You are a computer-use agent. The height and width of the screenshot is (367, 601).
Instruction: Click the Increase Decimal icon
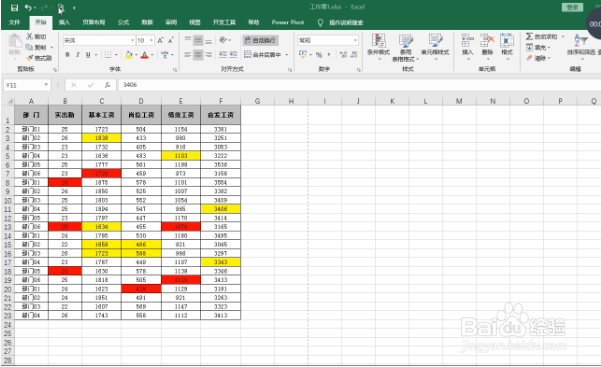point(343,55)
